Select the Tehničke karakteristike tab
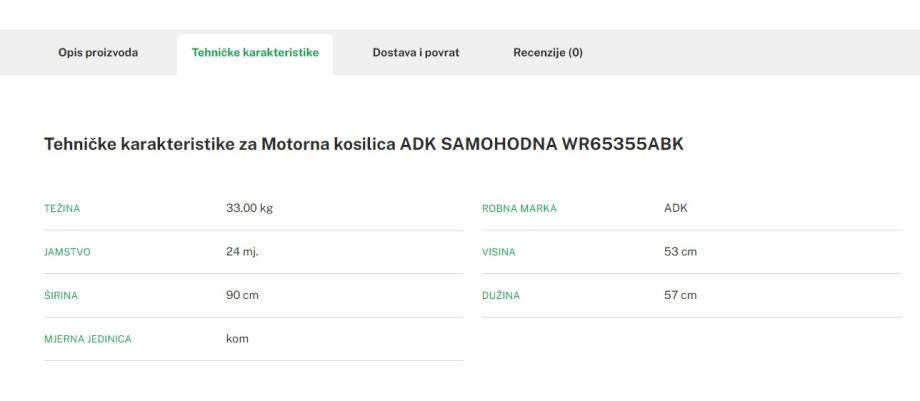920x401 pixels. [x=255, y=53]
